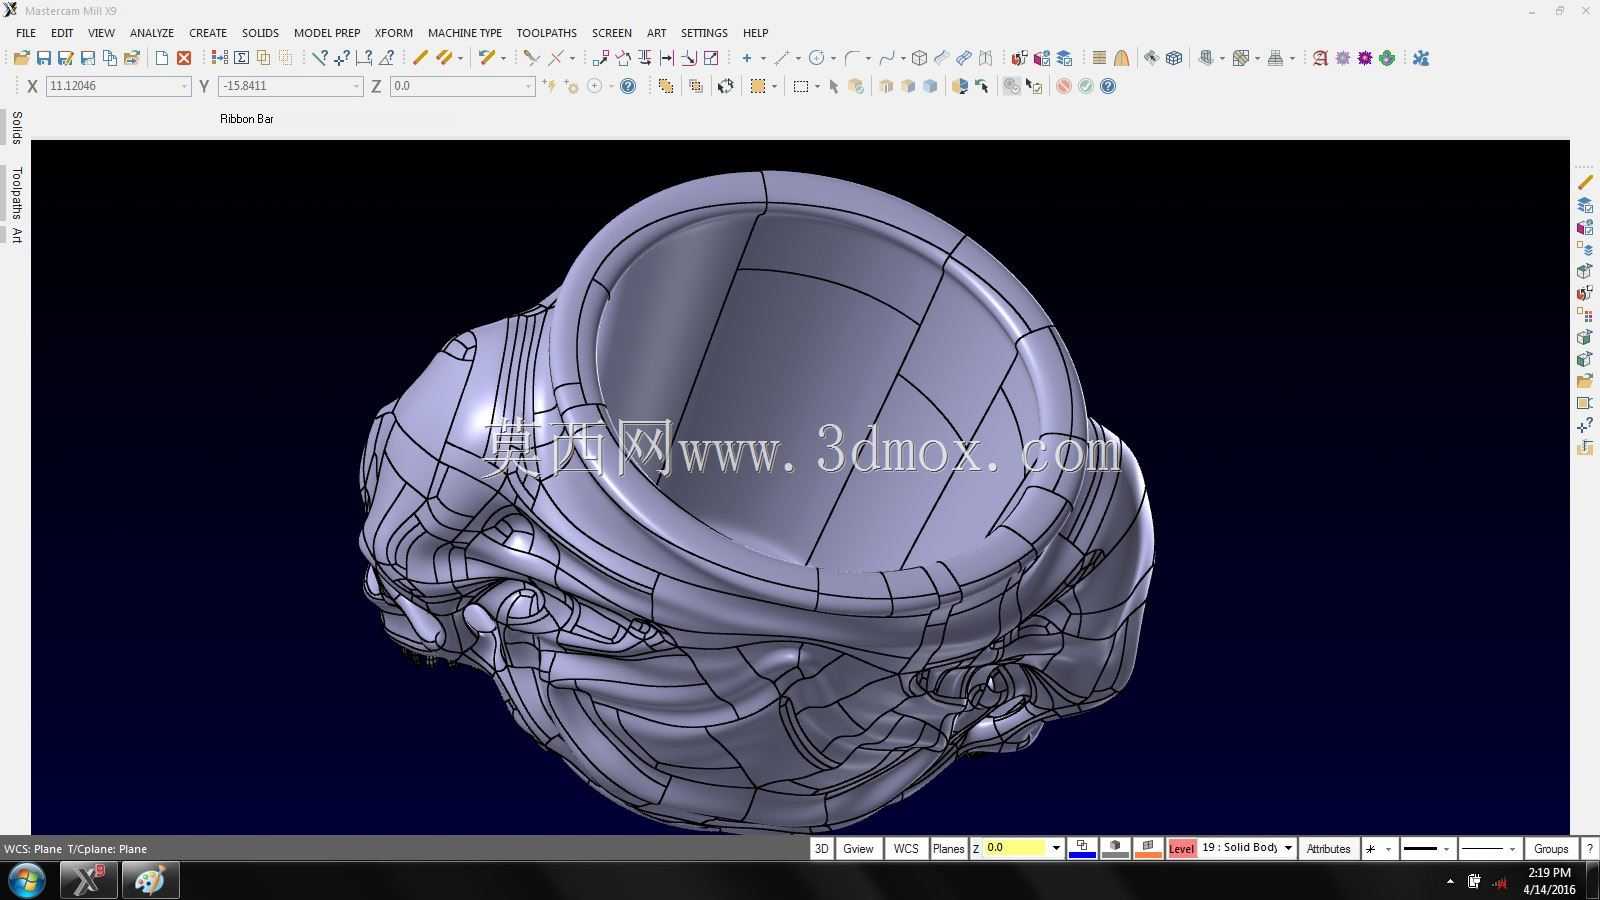Click the red X delete icon
Screen dimensions: 1600x900
184,58
